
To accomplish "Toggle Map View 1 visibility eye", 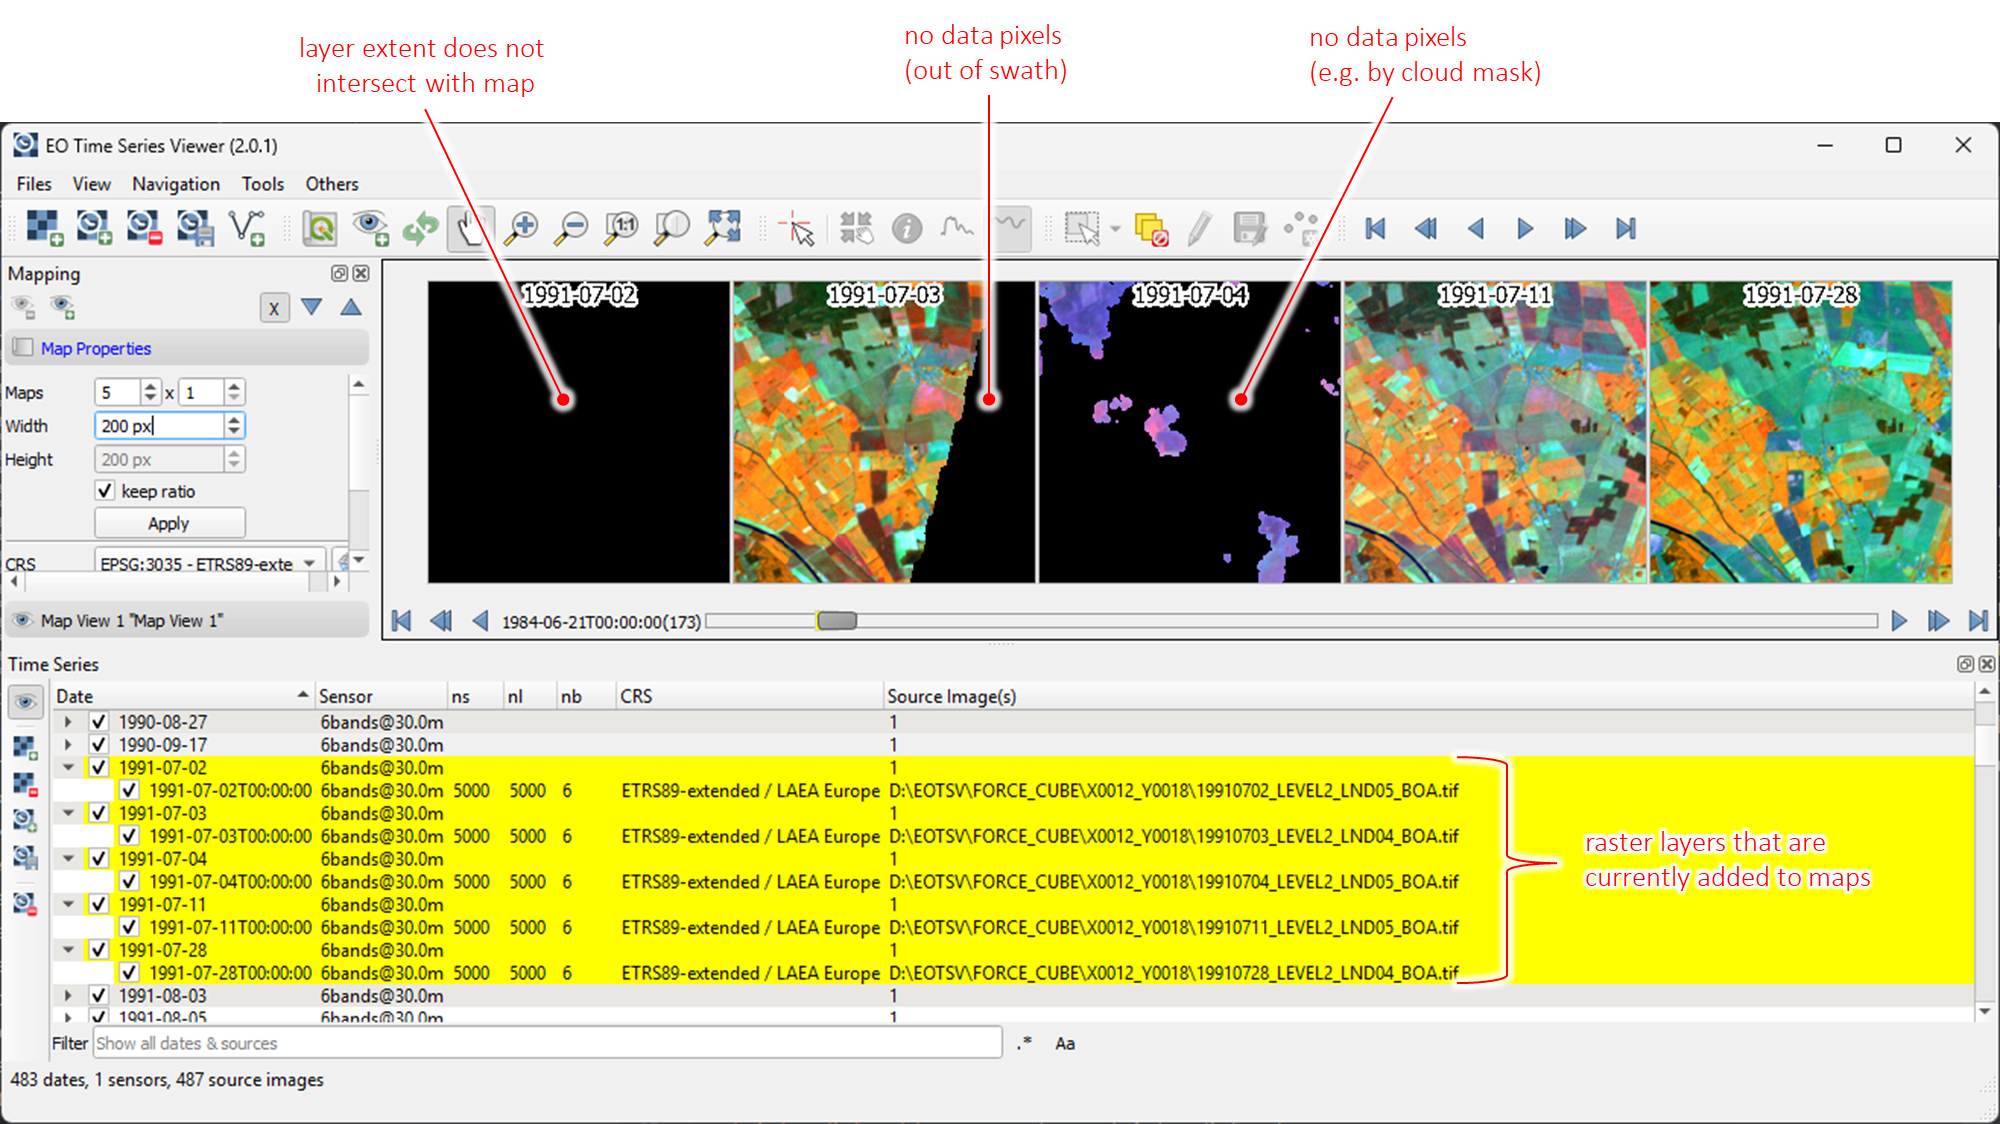I will [22, 620].
